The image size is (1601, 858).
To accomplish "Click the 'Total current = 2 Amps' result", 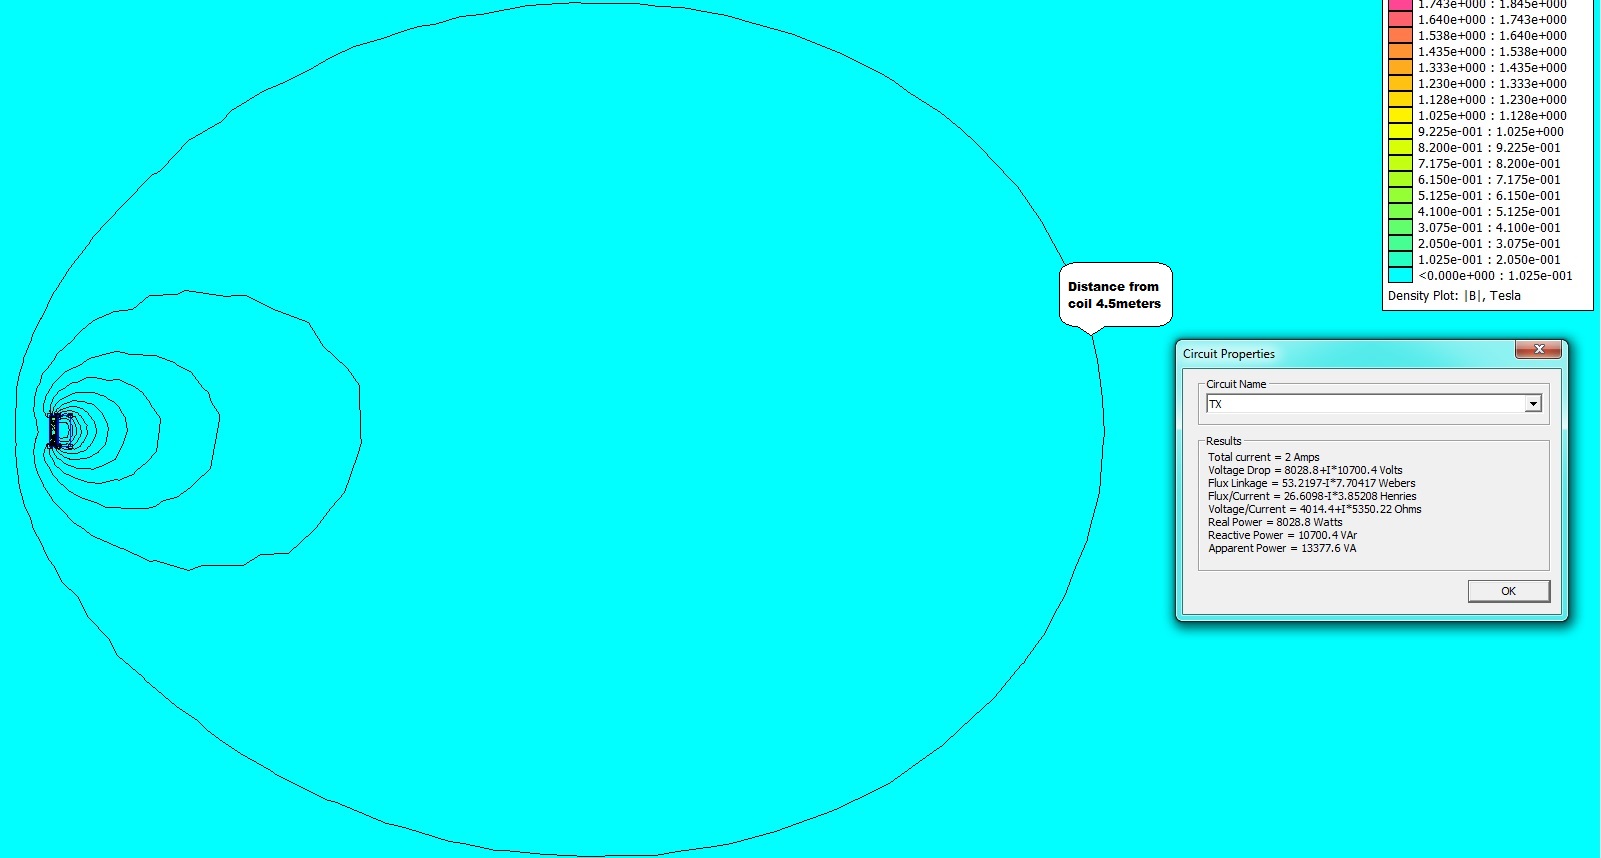I will 1264,457.
